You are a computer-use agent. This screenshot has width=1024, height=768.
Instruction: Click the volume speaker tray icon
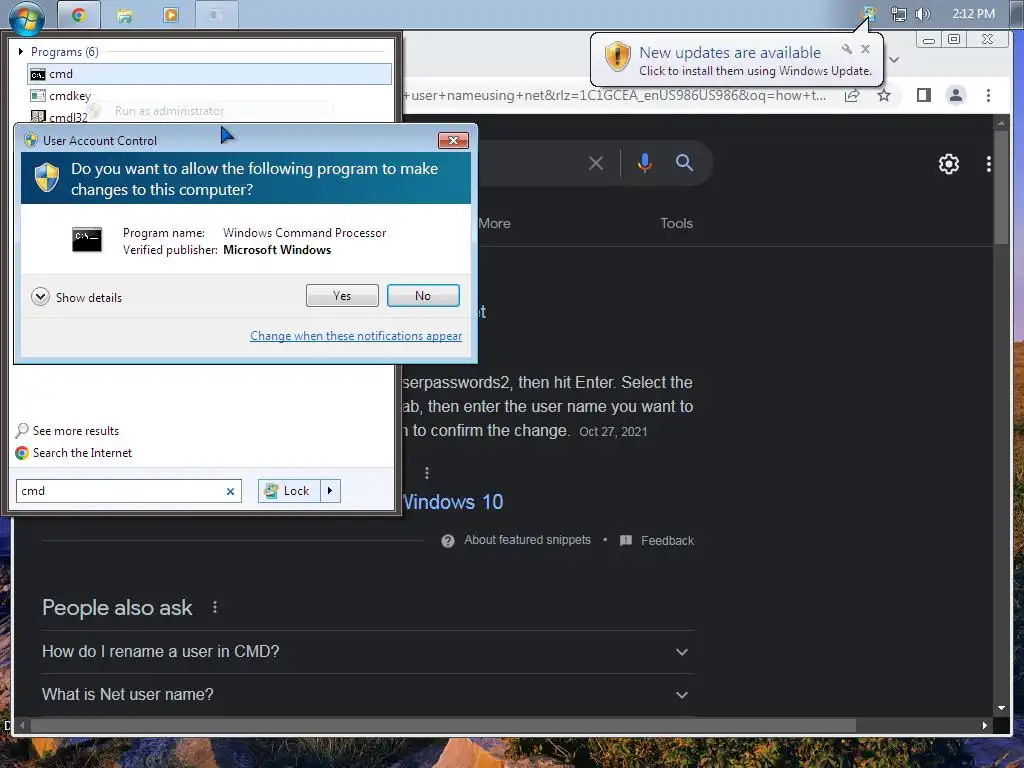(x=923, y=14)
